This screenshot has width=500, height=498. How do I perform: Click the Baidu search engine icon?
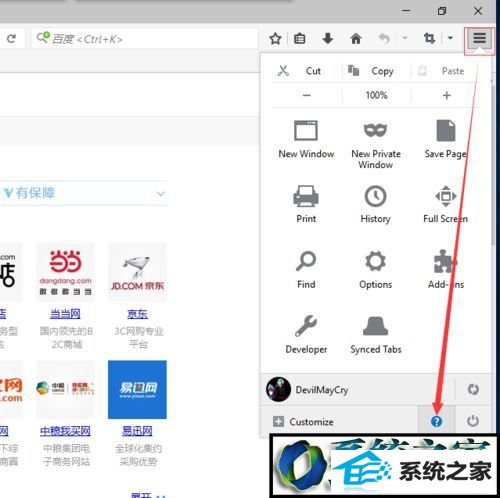(x=43, y=38)
